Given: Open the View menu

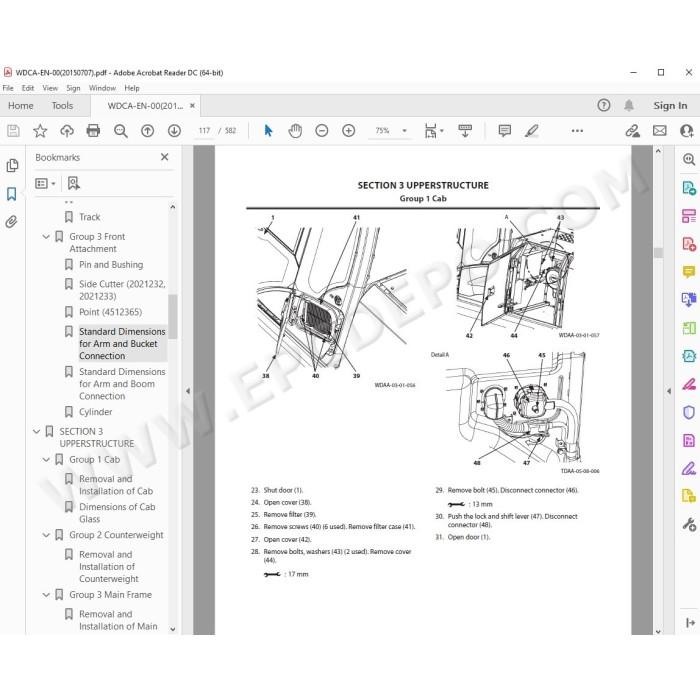Looking at the screenshot, I should coord(50,88).
